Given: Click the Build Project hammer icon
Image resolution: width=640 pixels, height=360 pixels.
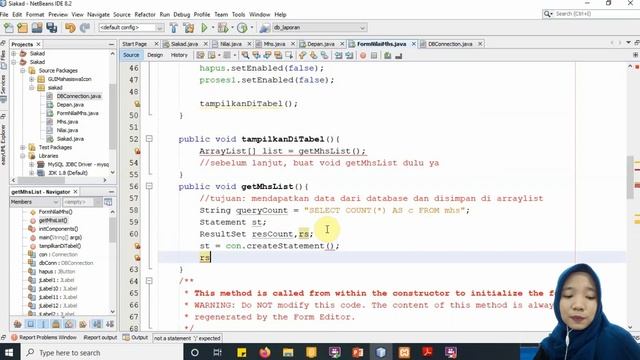Looking at the screenshot, I should pos(174,27).
